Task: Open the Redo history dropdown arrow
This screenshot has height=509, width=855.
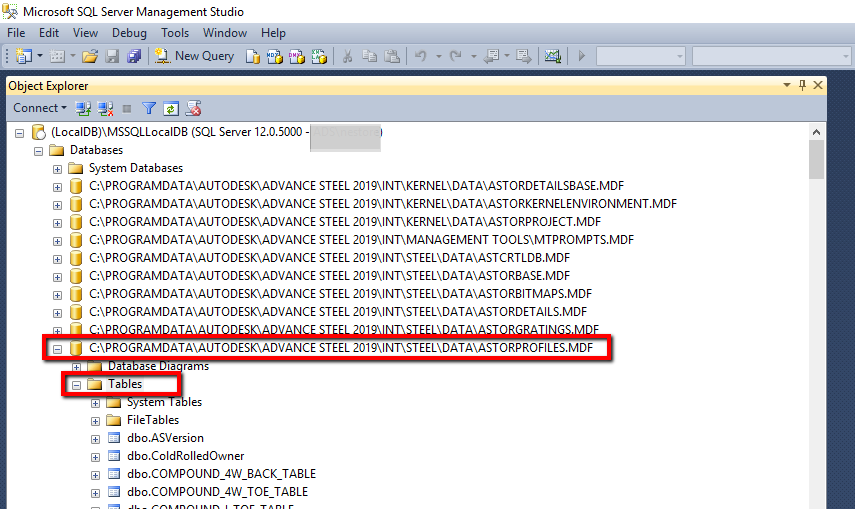Action: tap(474, 56)
